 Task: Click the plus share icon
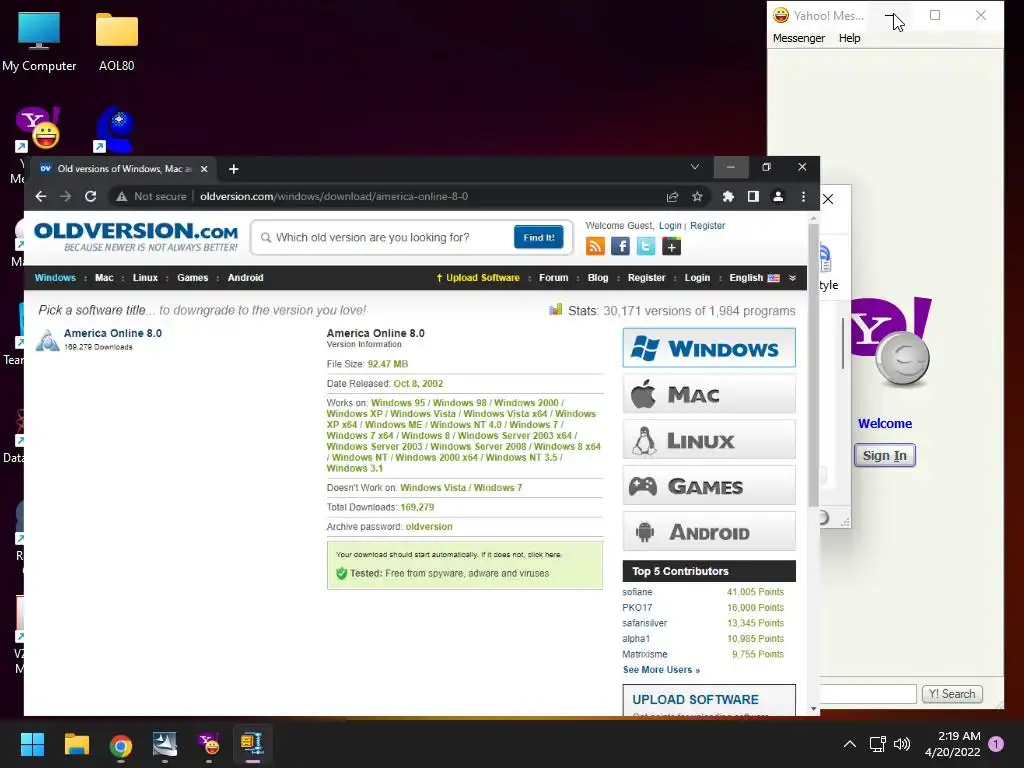(671, 246)
